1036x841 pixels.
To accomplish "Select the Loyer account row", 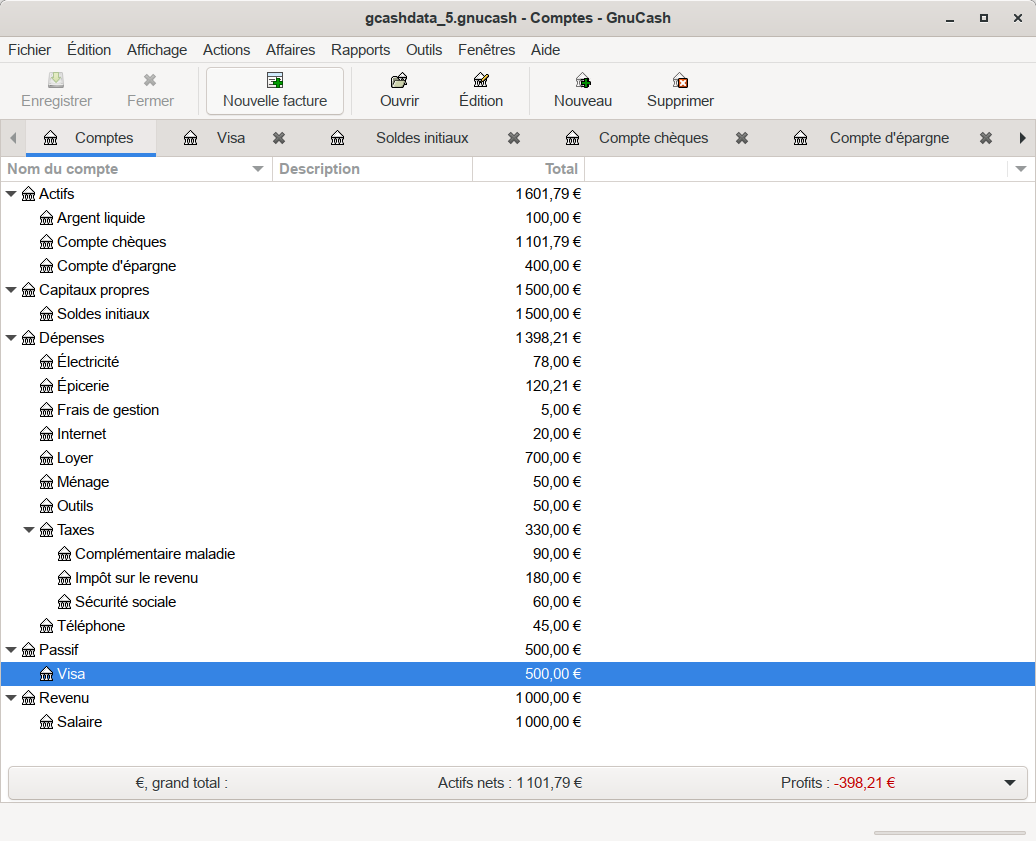I will tap(75, 458).
